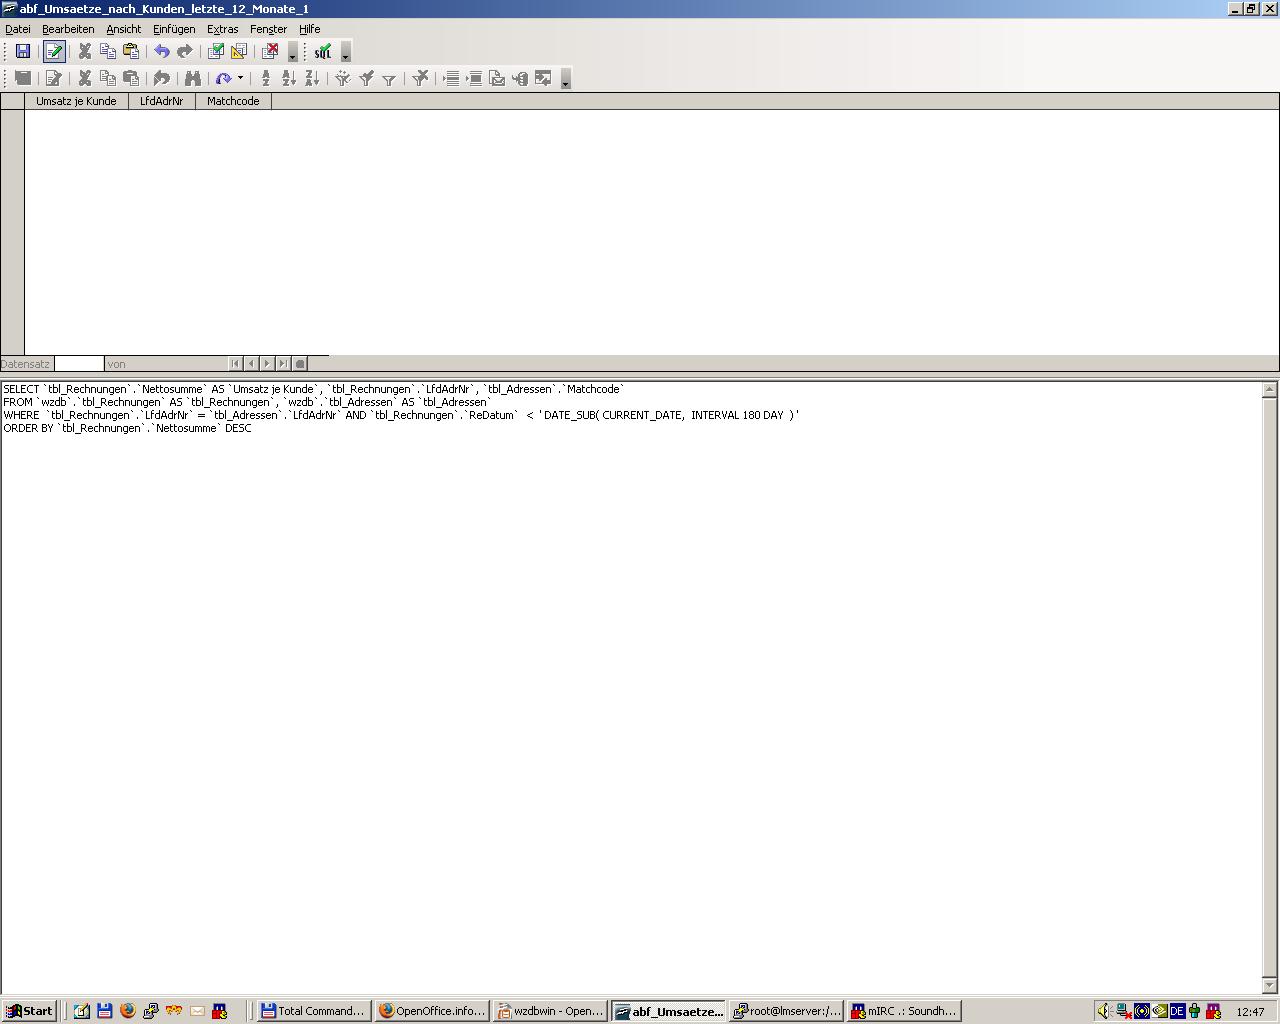Toggle the Edit mode button
Viewport: 1280px width, 1024px height.
(x=54, y=52)
